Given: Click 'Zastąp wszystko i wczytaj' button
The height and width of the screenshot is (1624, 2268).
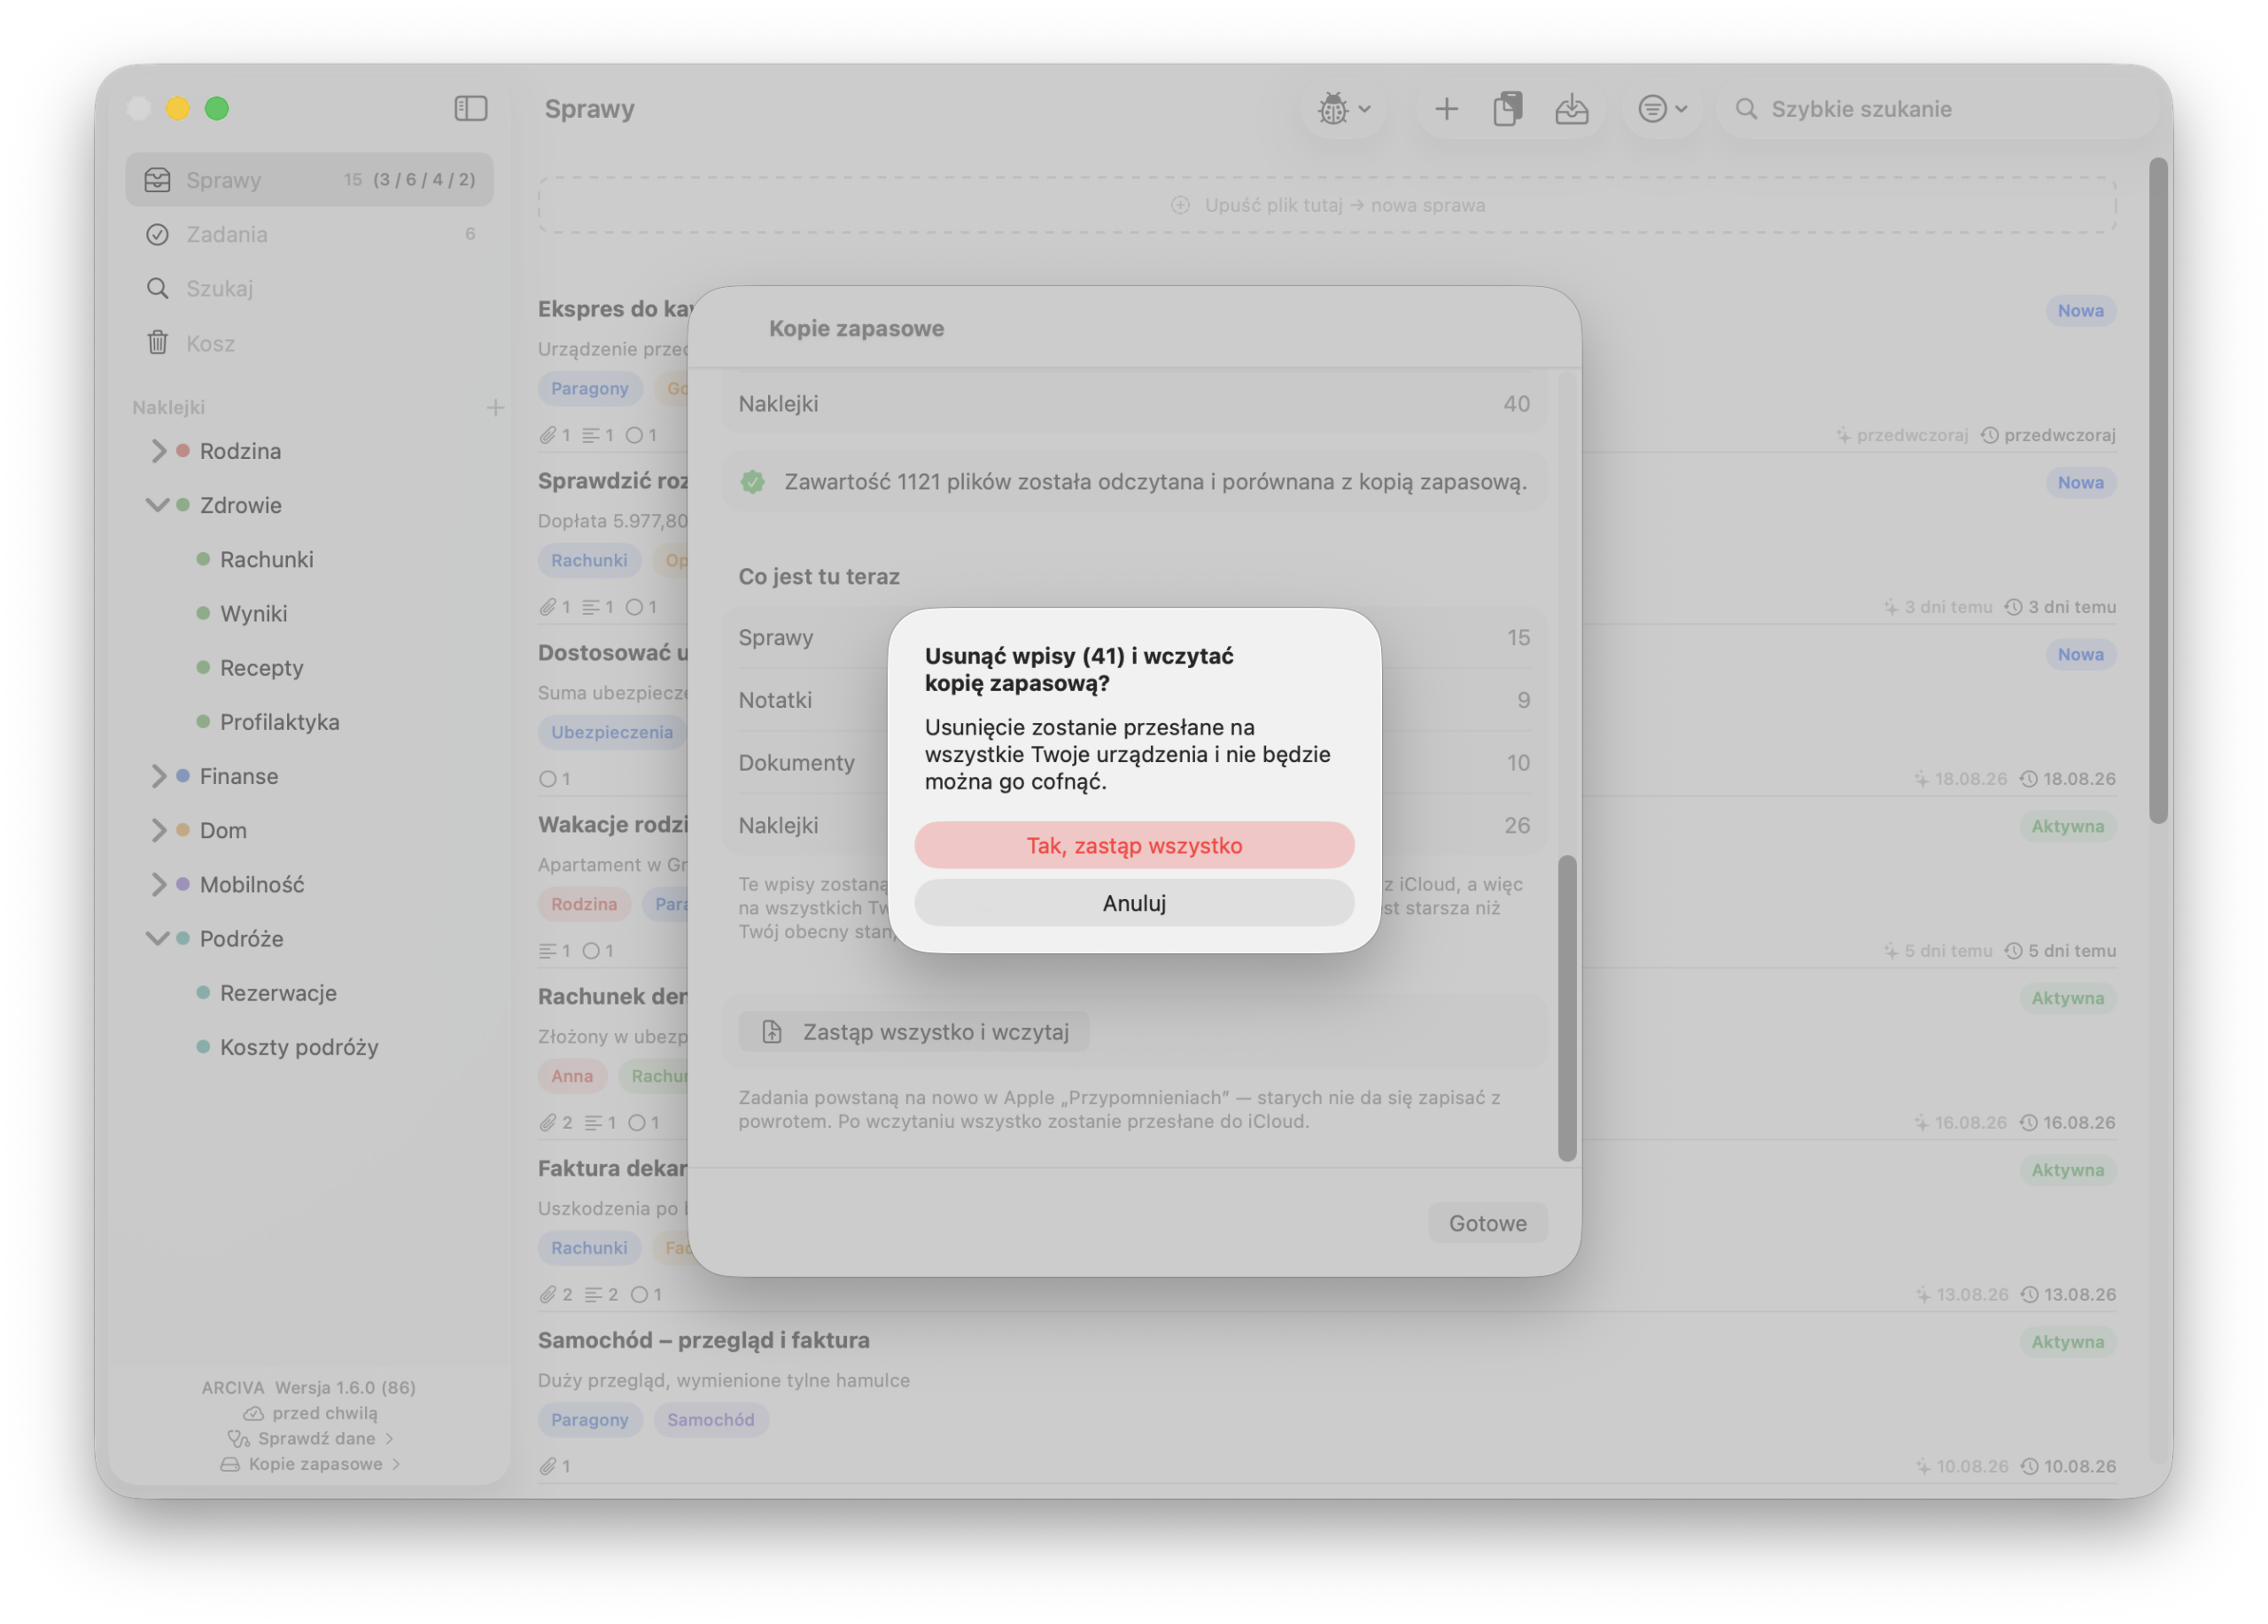Looking at the screenshot, I should pos(913,1031).
